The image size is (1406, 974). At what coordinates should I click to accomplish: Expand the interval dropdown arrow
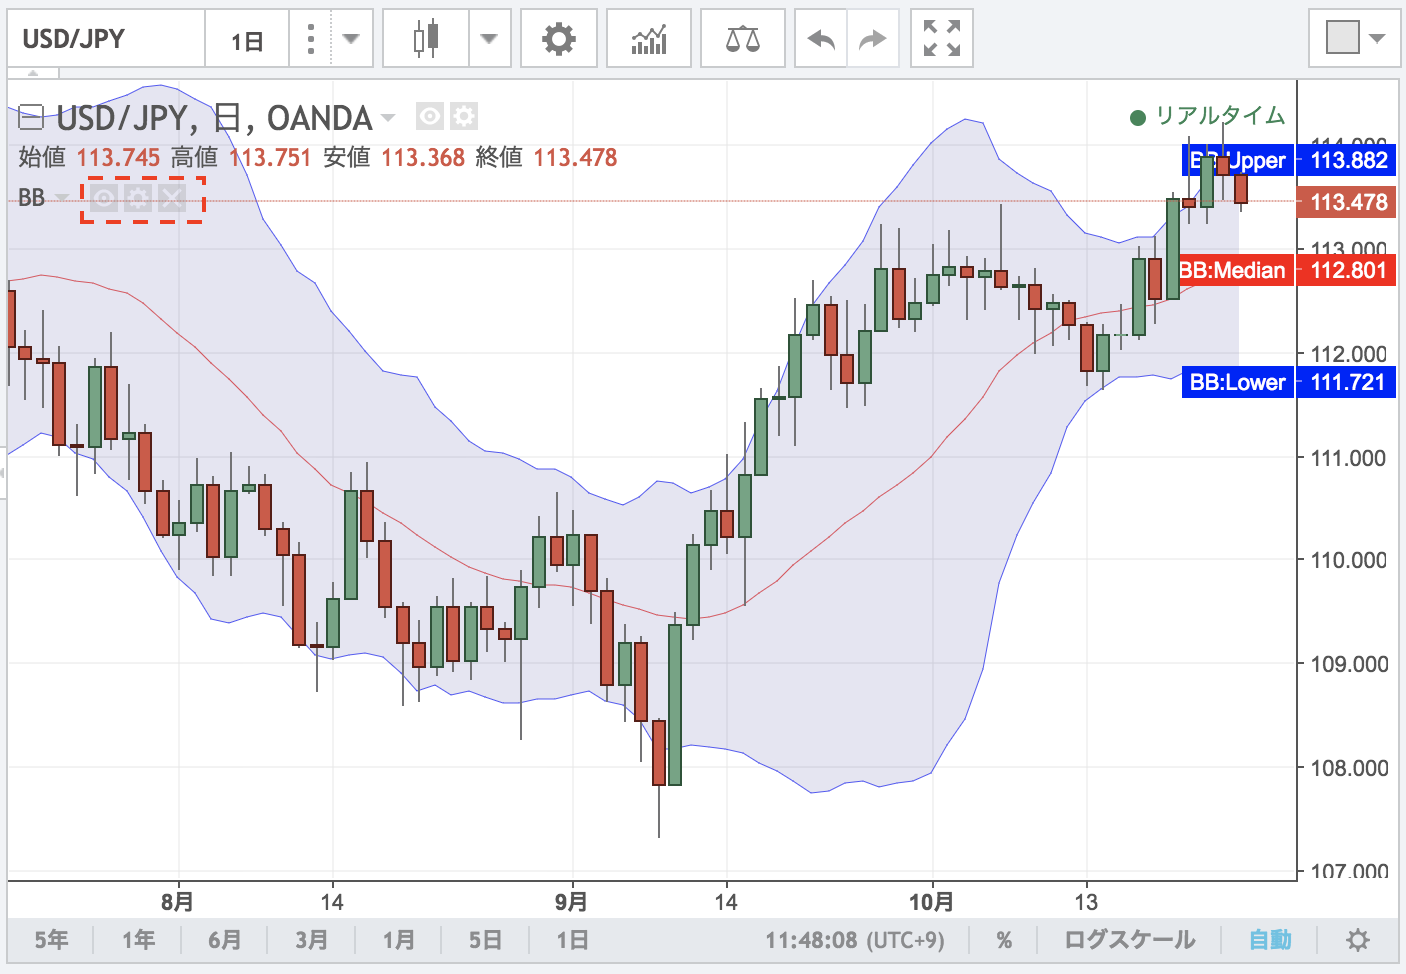(351, 39)
